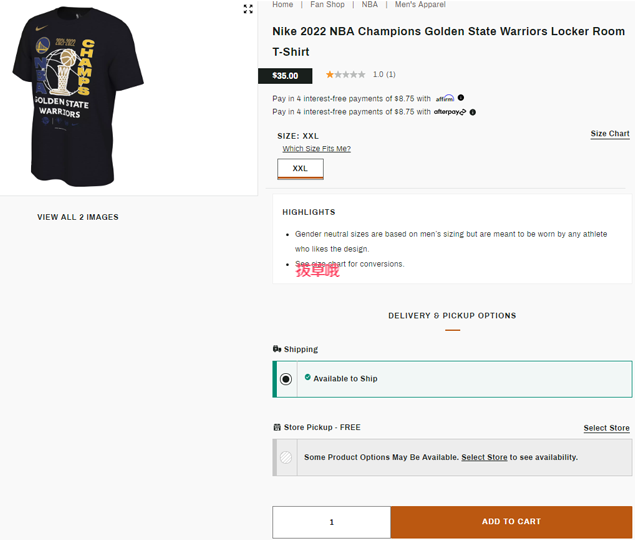The image size is (635, 540).
Task: Click the Store Pickup storefront icon
Action: click(277, 427)
